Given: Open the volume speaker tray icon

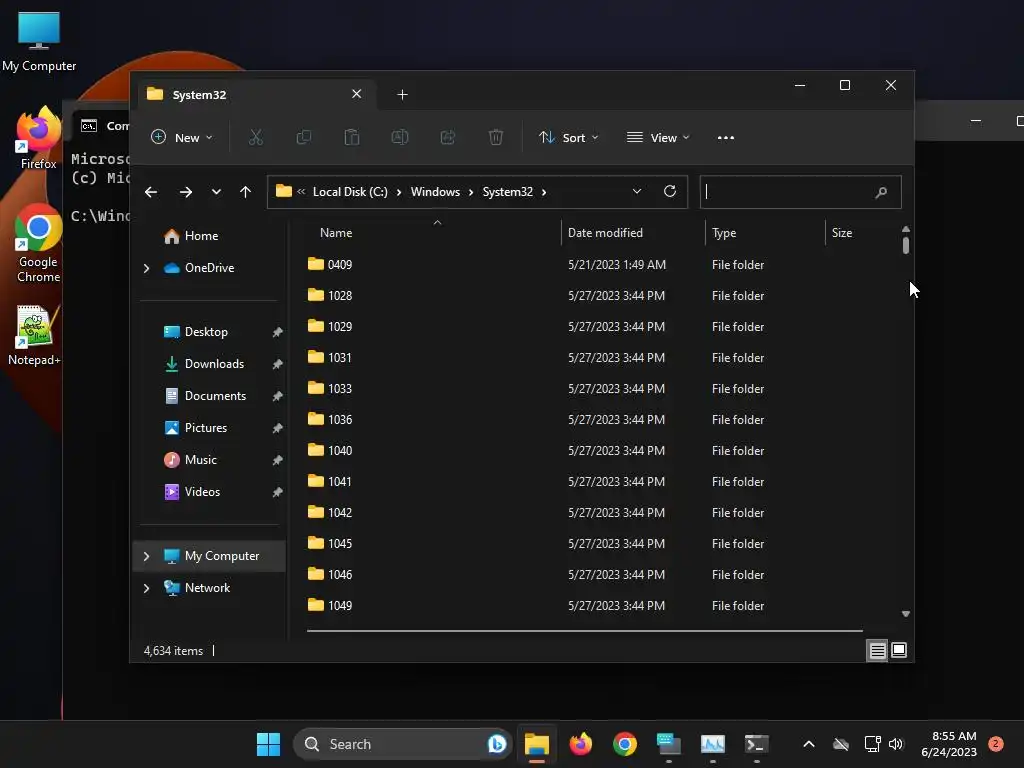Looking at the screenshot, I should tap(896, 744).
